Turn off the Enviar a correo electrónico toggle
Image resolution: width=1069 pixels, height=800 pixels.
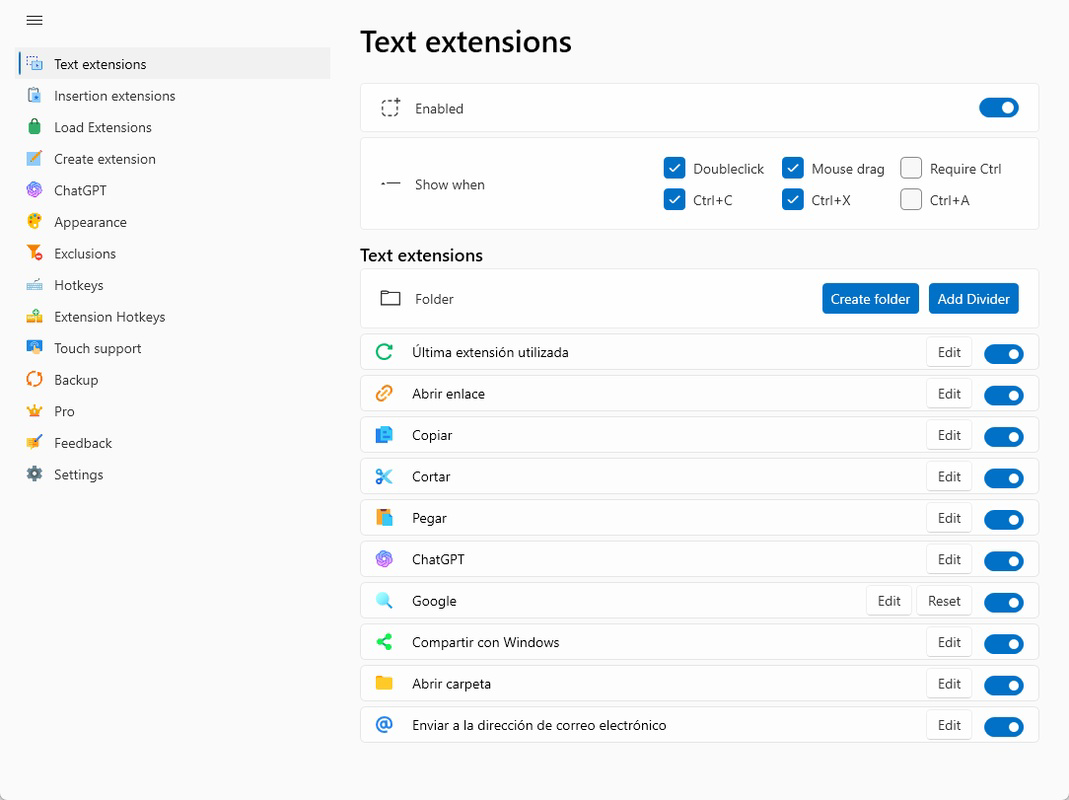[1004, 727]
